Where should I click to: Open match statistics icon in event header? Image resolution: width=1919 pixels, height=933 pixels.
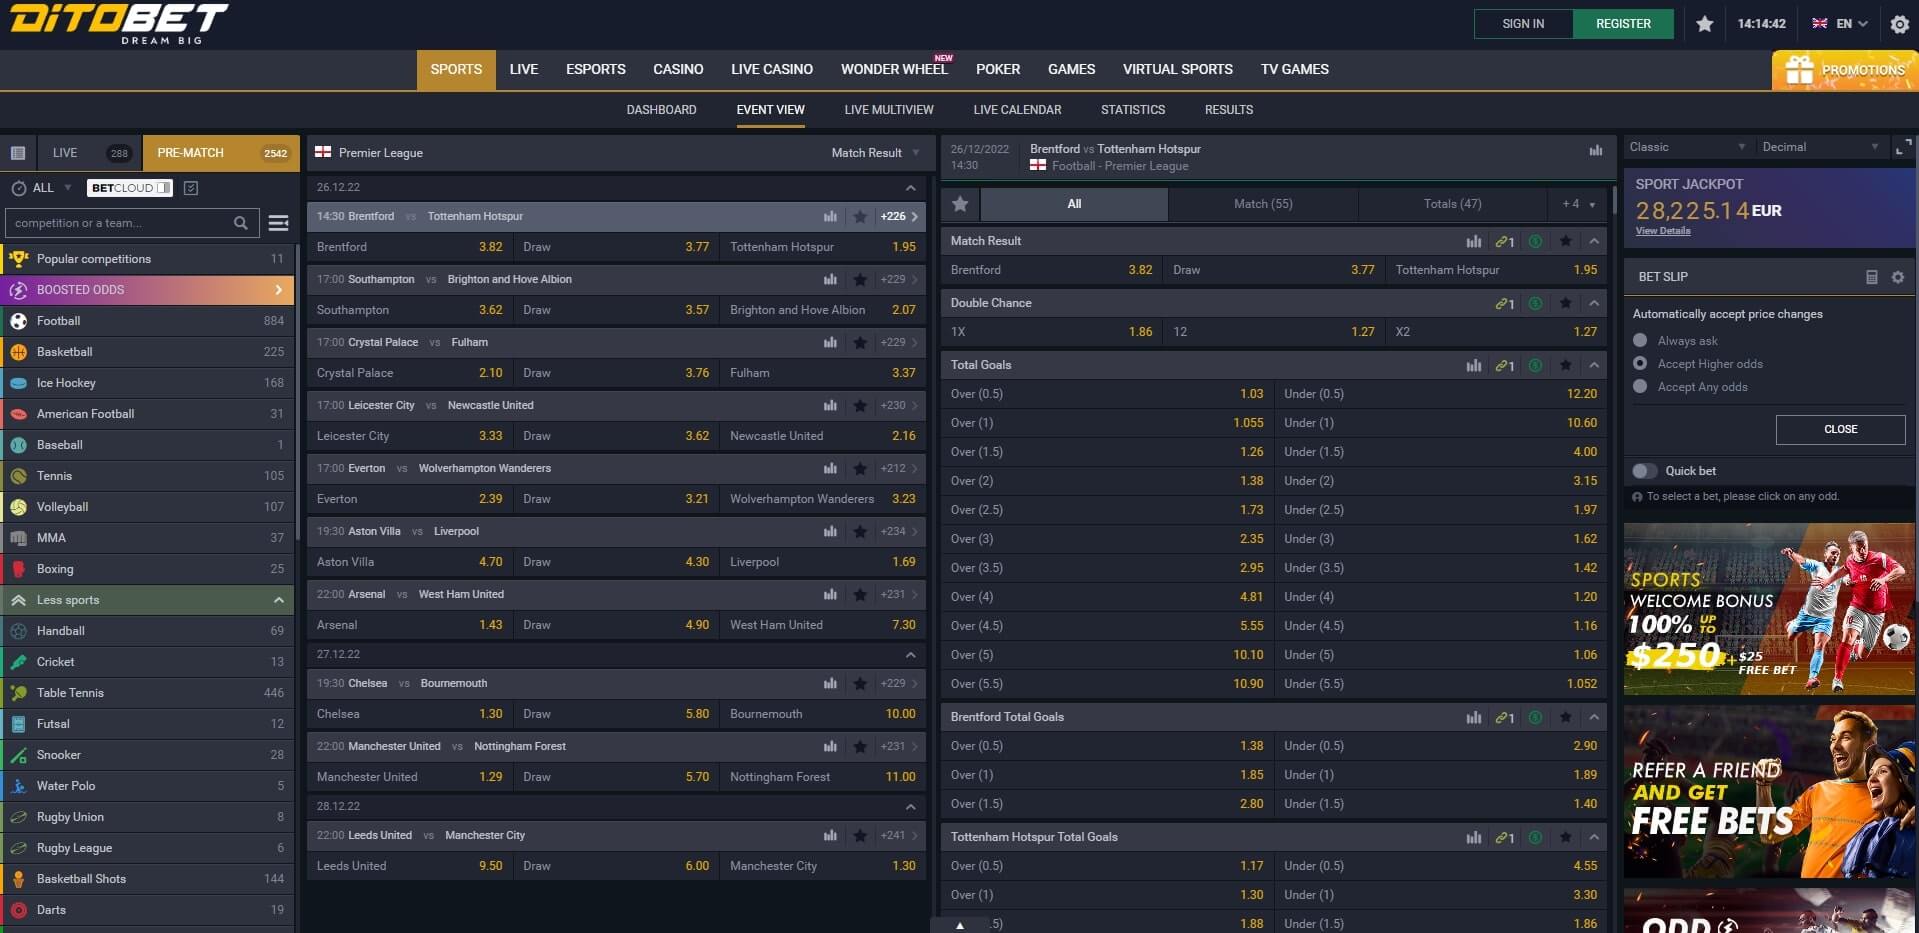(1596, 151)
